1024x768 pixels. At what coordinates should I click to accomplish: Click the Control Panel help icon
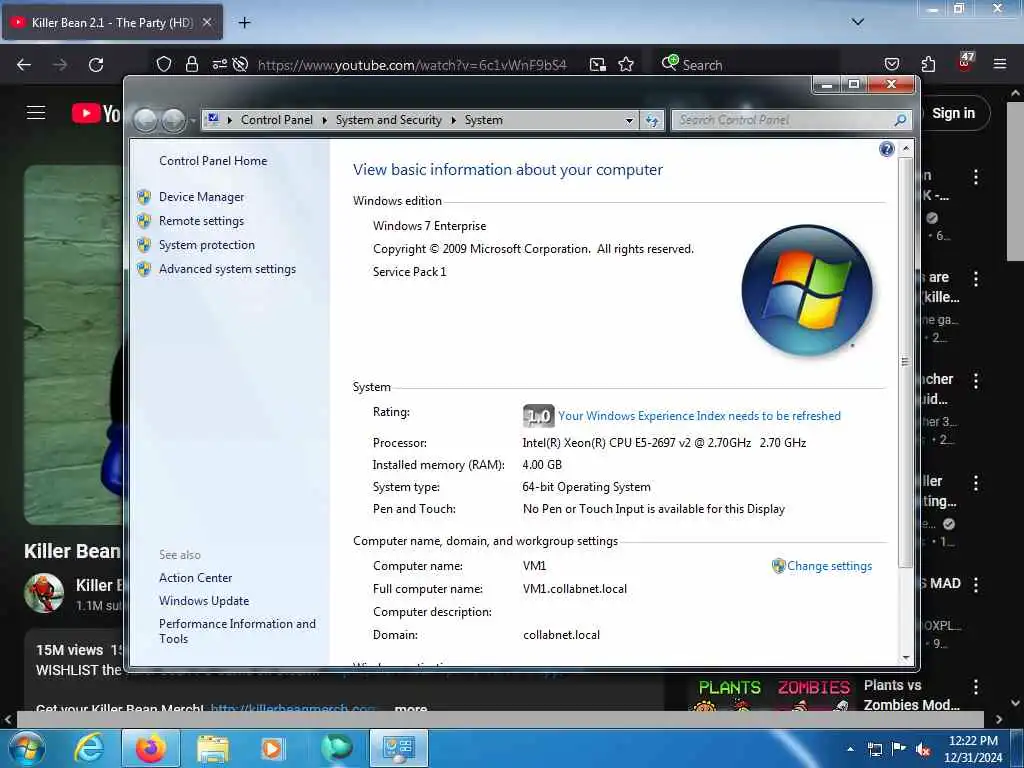point(886,150)
